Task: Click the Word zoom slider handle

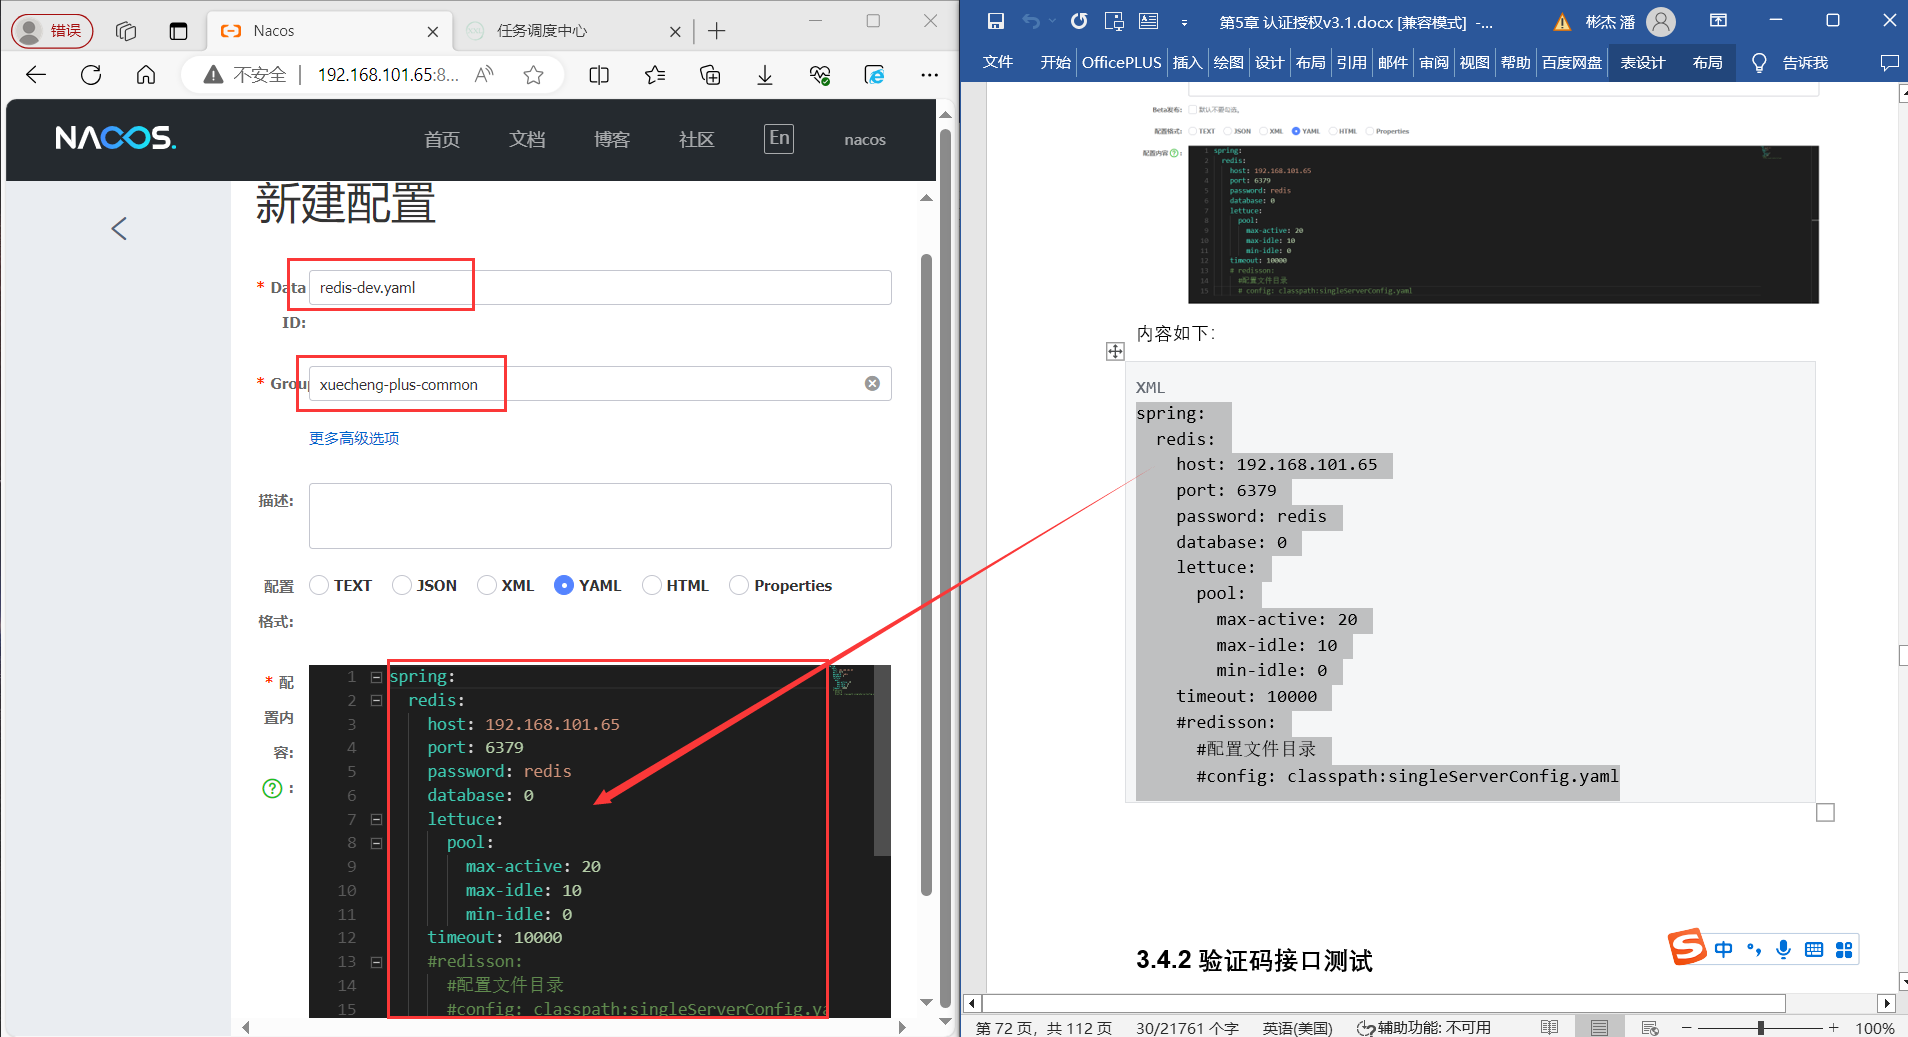Action: point(1760,1027)
